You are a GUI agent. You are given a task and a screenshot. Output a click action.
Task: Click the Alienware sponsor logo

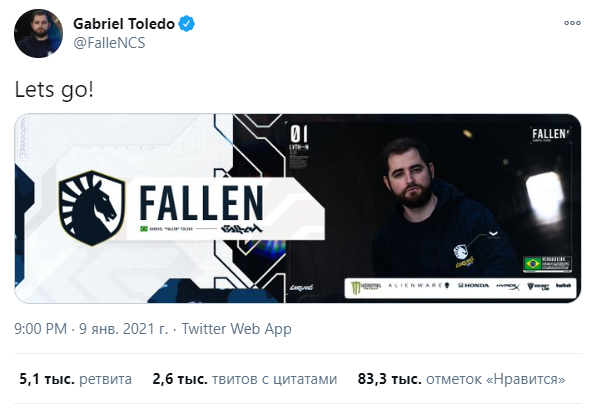pos(418,285)
